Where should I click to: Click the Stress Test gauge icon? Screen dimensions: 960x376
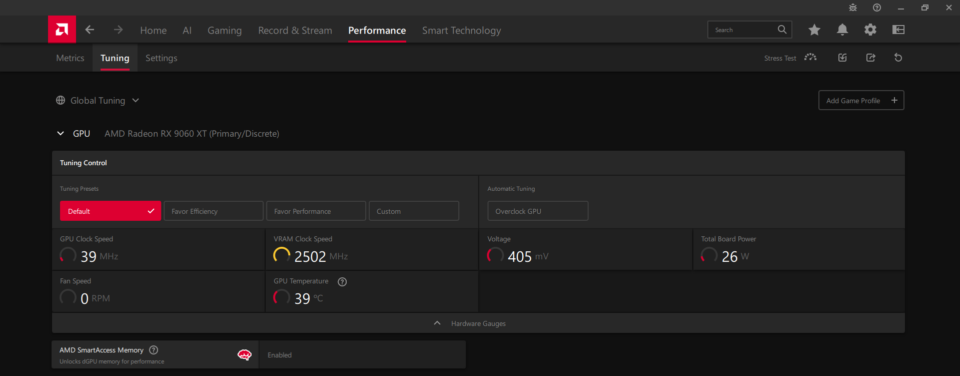[811, 58]
